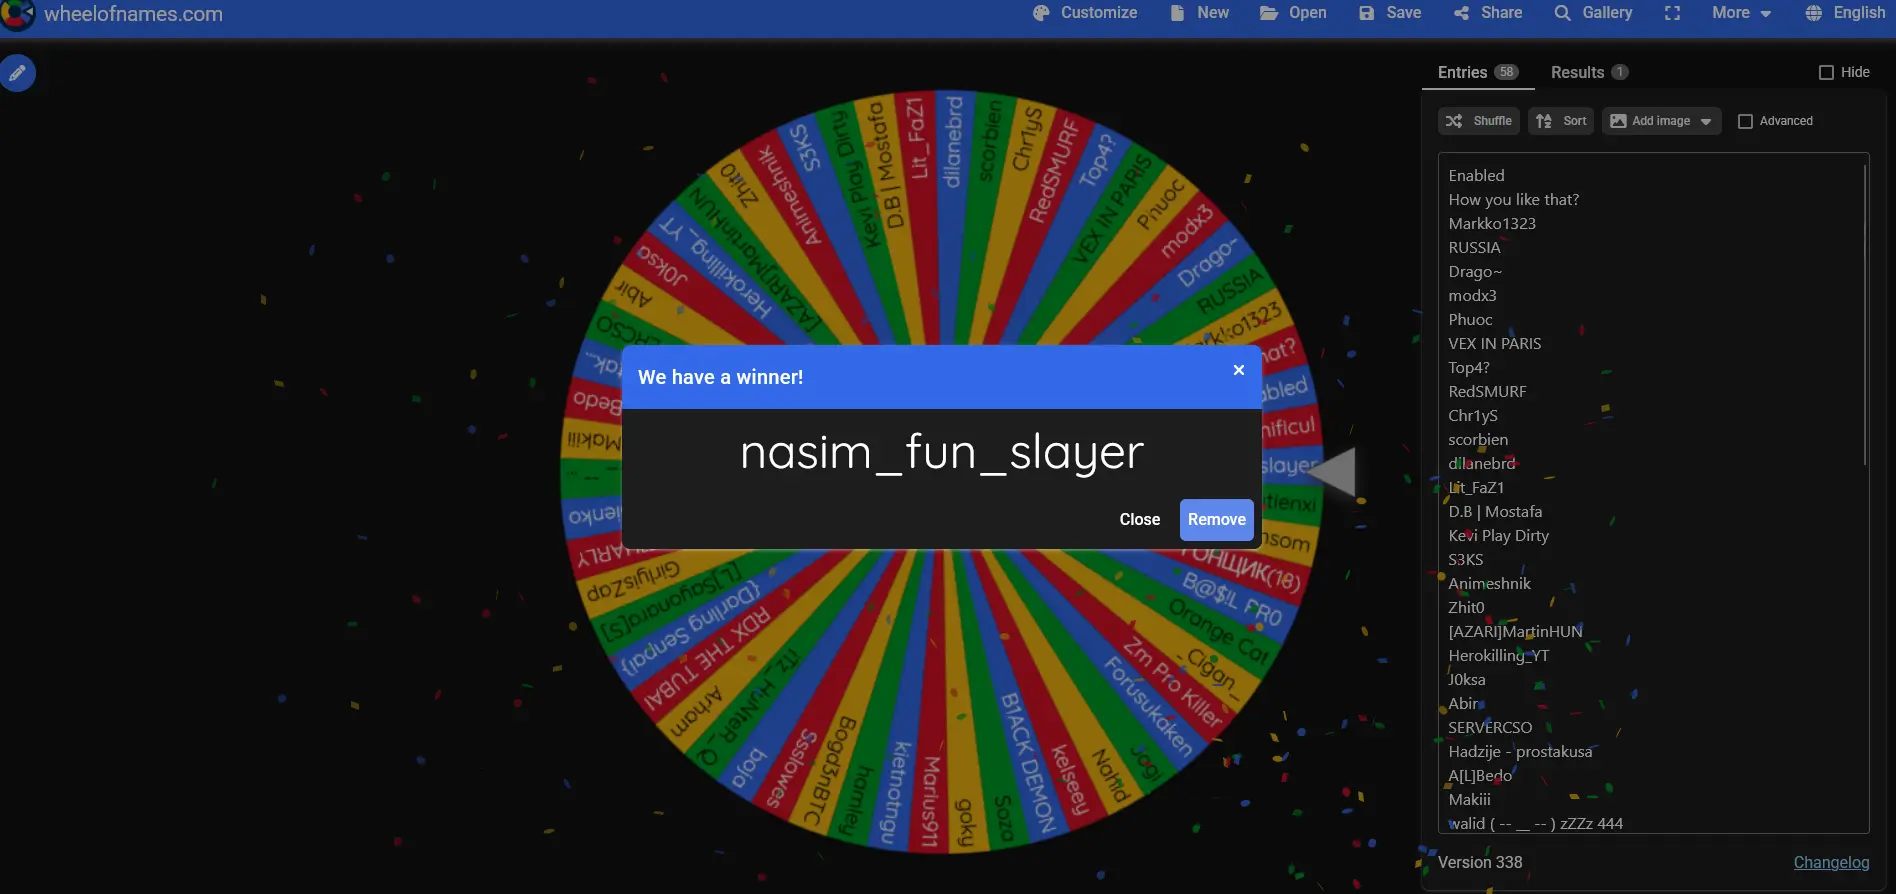Toggle fullscreen mode icon
The image size is (1896, 894).
(1672, 13)
